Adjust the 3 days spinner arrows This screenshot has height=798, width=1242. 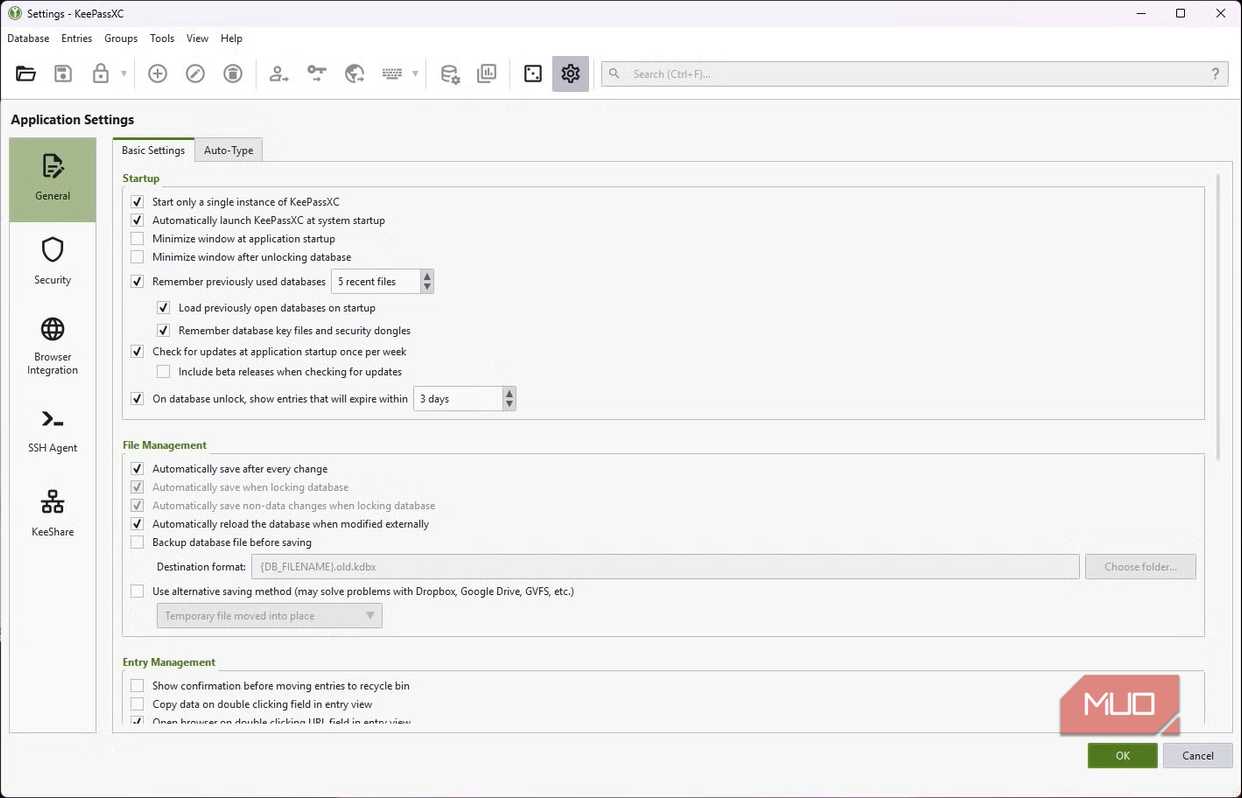click(509, 399)
